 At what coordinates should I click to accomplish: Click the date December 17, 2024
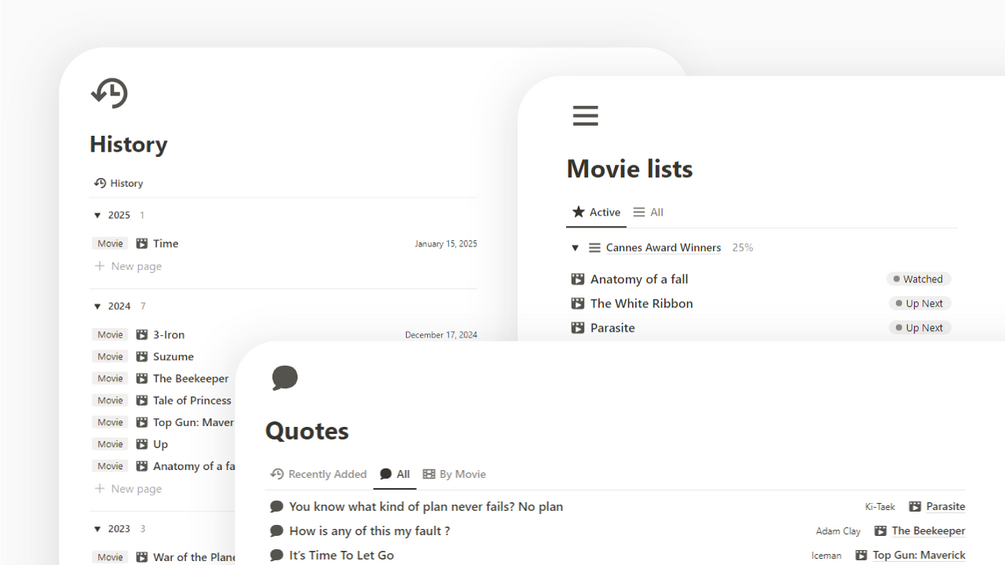pyautogui.click(x=441, y=334)
